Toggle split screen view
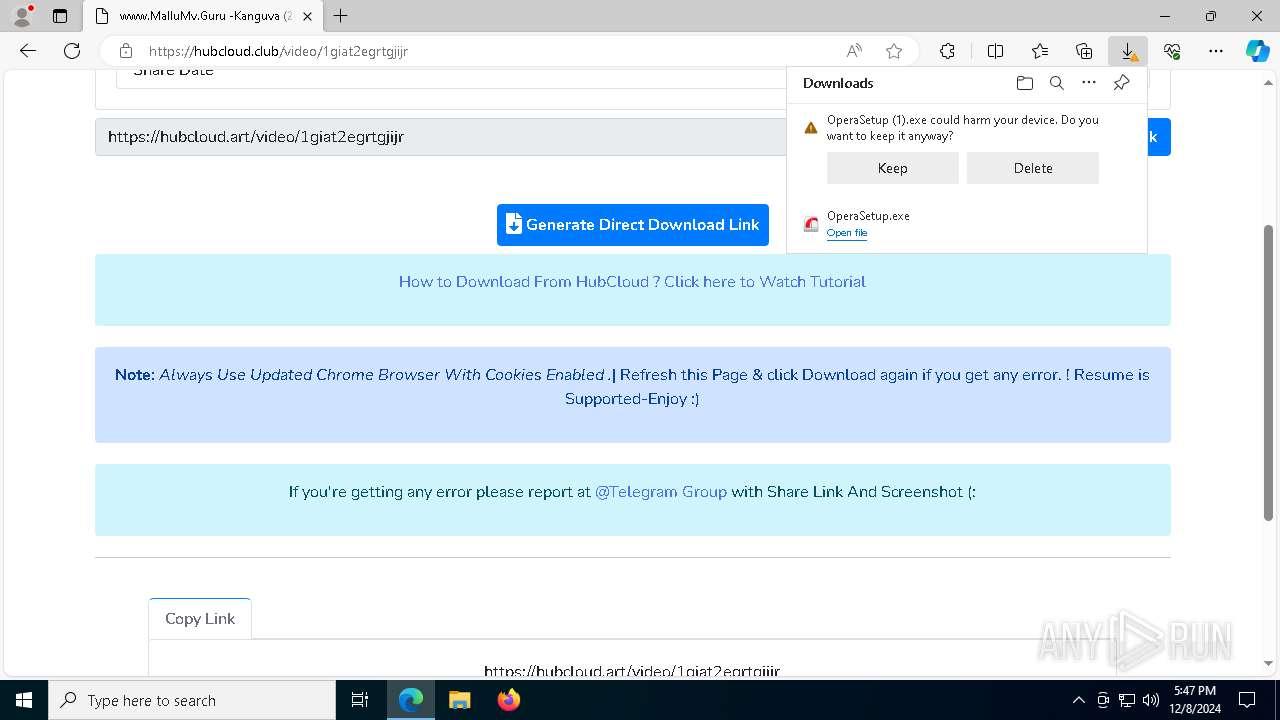This screenshot has height=720, width=1280. point(996,51)
